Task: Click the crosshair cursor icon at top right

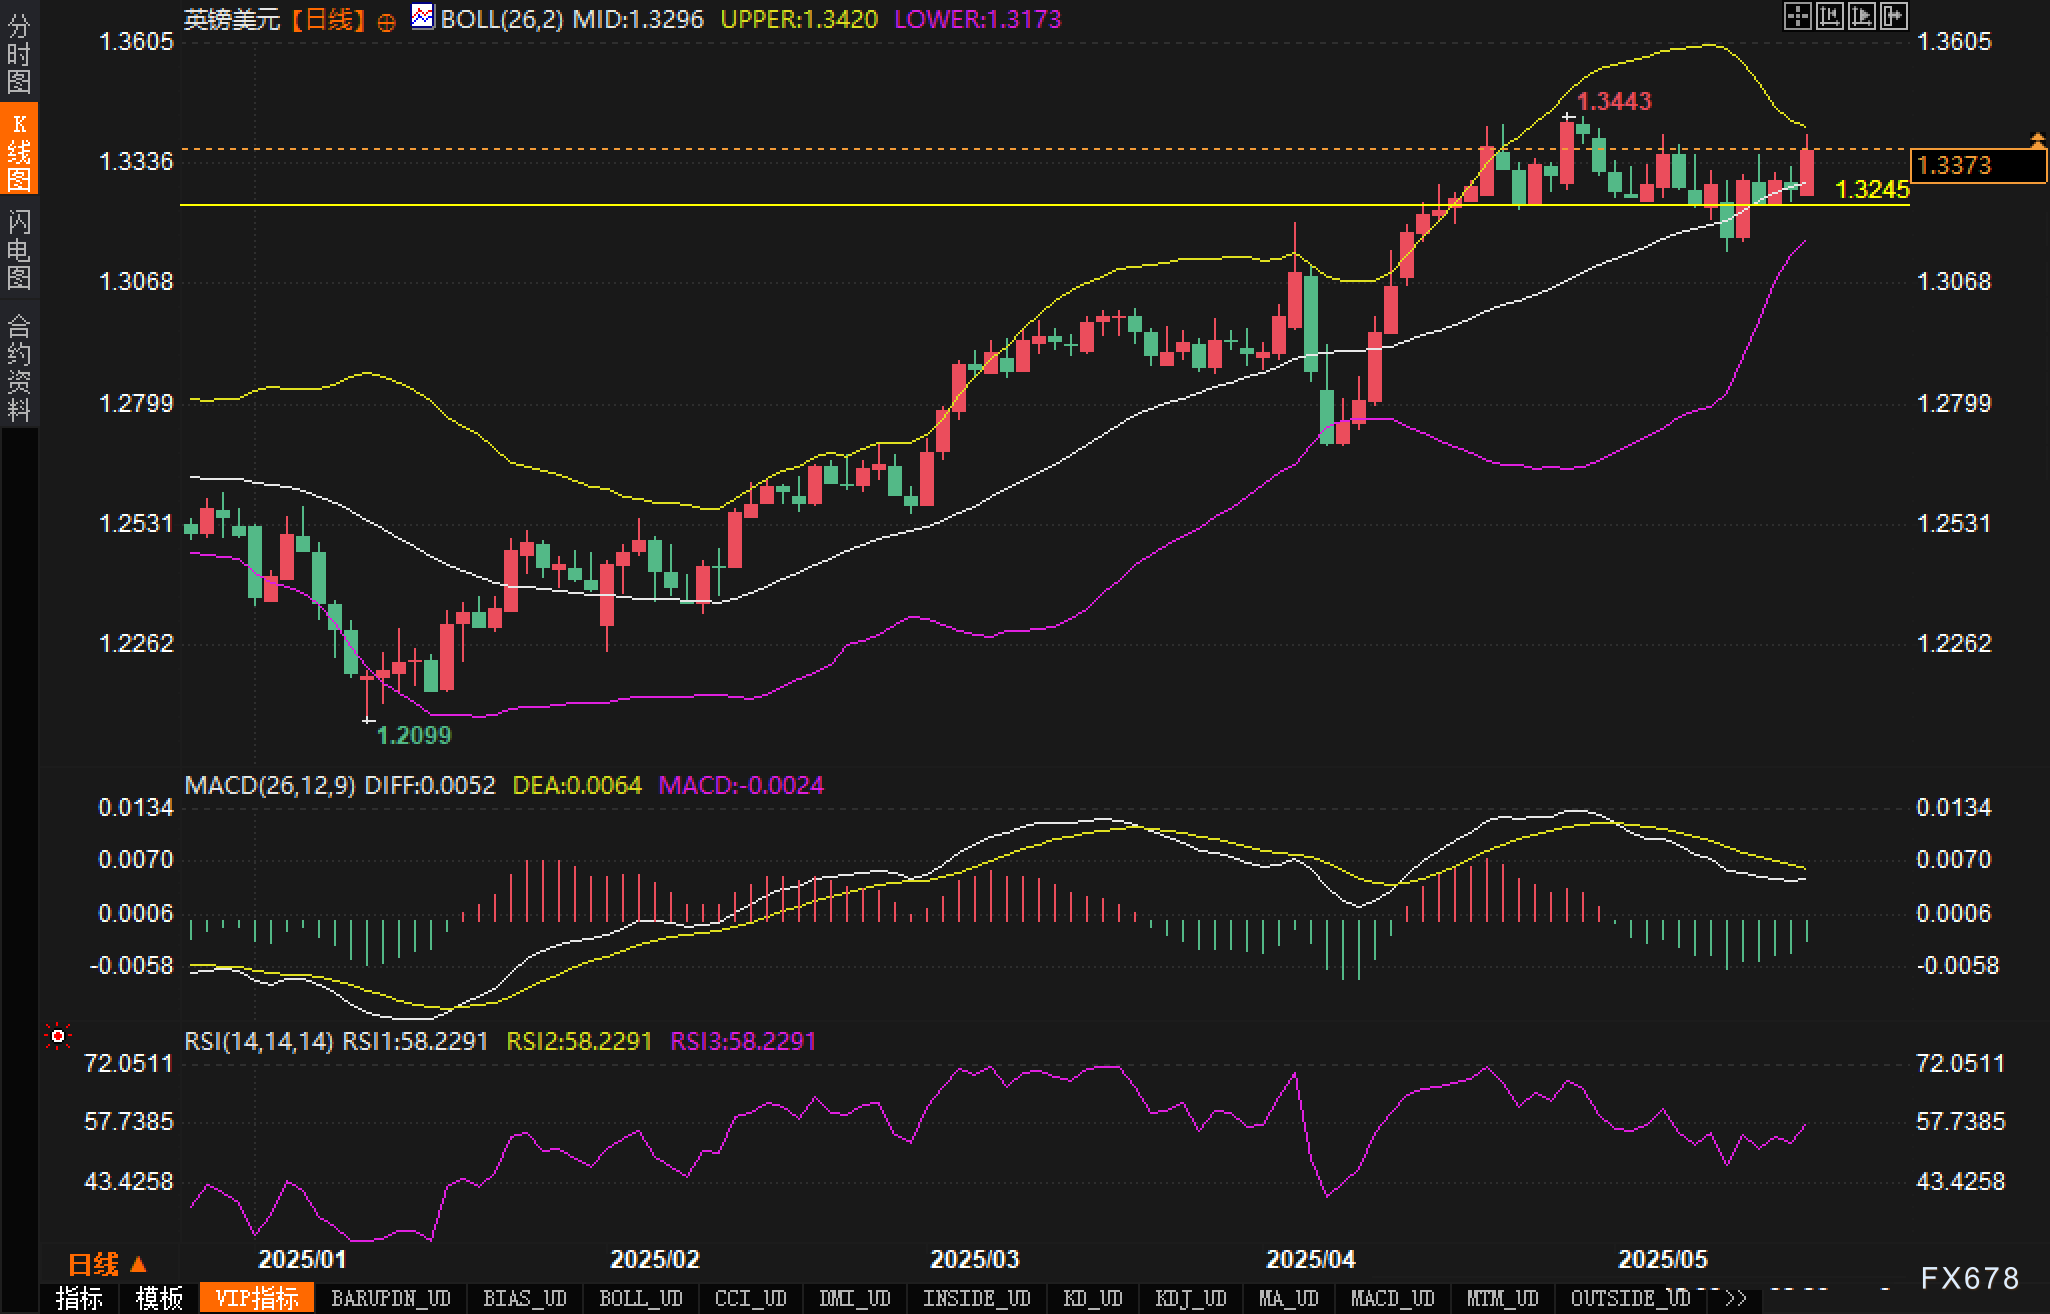Action: tap(1797, 16)
